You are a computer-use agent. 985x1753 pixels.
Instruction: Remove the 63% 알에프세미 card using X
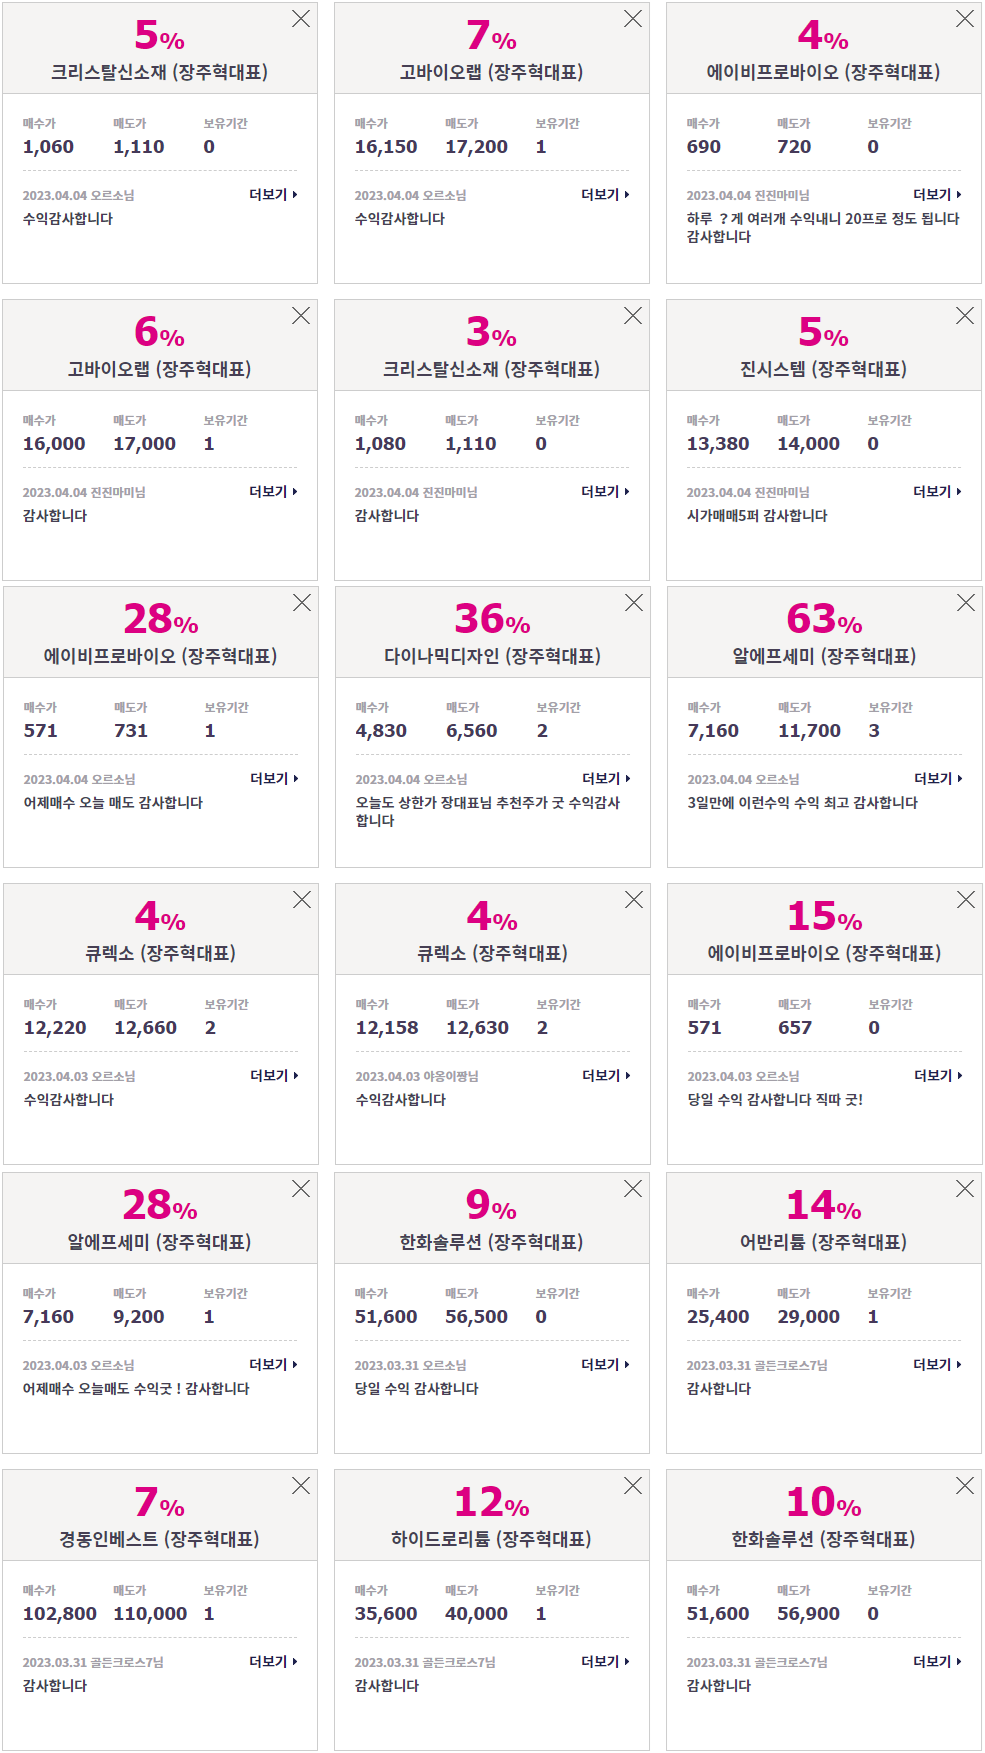(966, 603)
